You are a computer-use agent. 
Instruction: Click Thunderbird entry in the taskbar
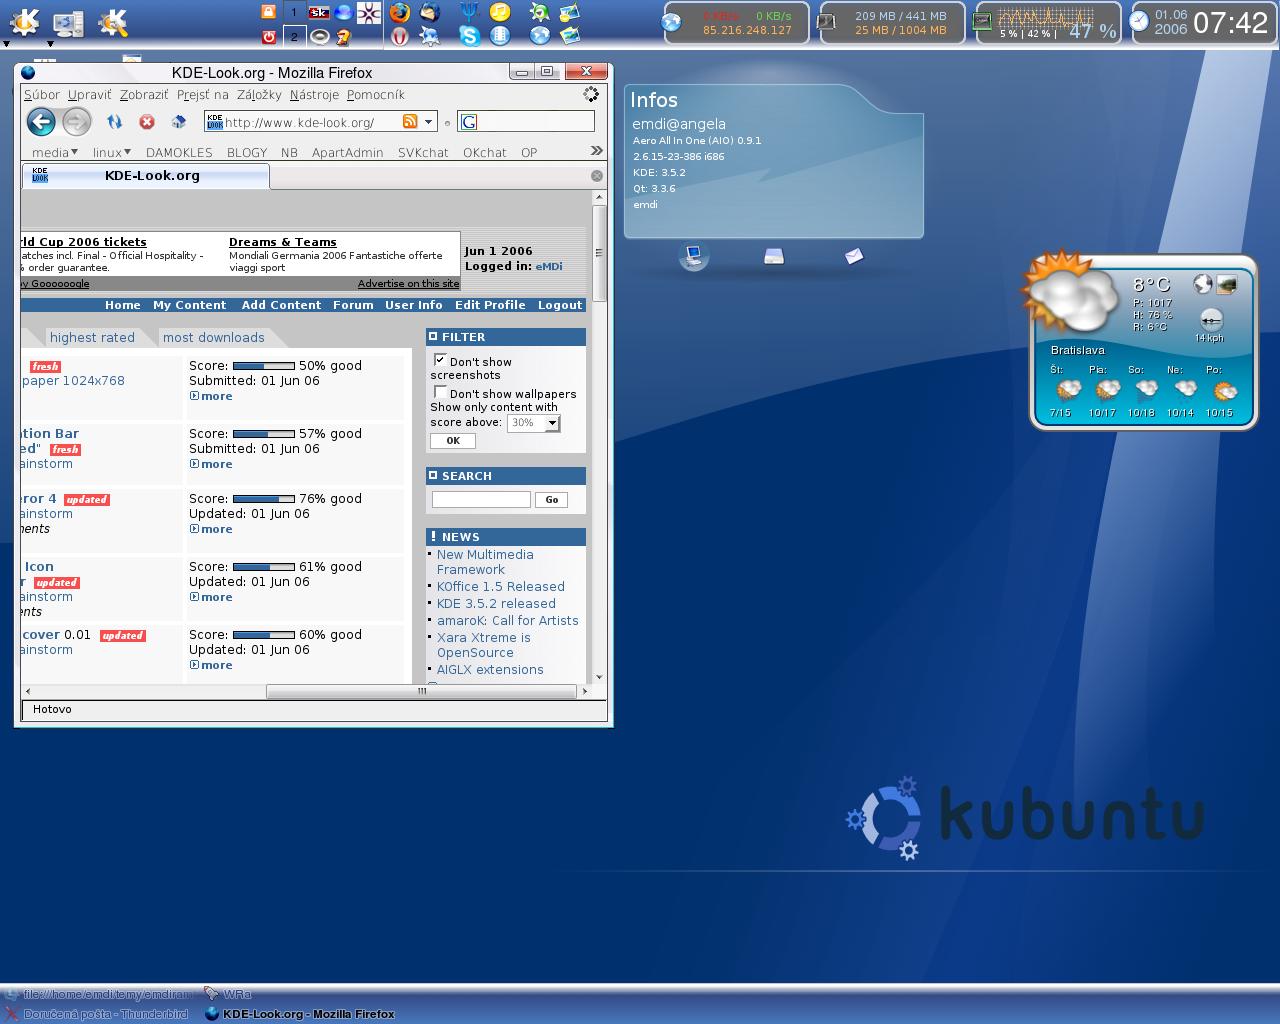[97, 1014]
